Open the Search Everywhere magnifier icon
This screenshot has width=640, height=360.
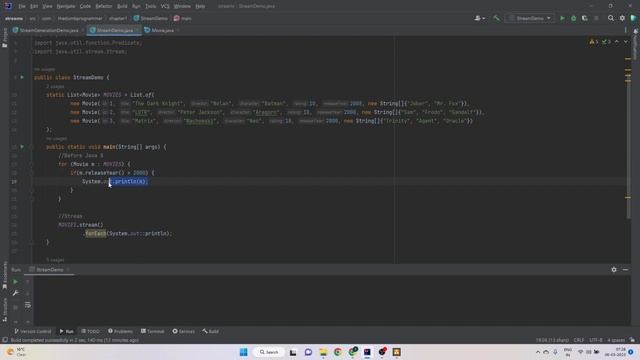coord(611,18)
